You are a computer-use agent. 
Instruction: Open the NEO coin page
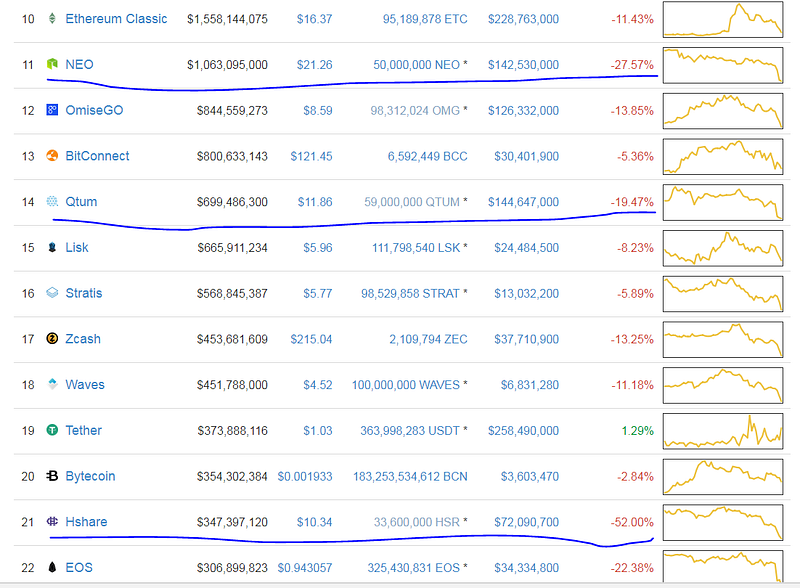click(x=80, y=64)
